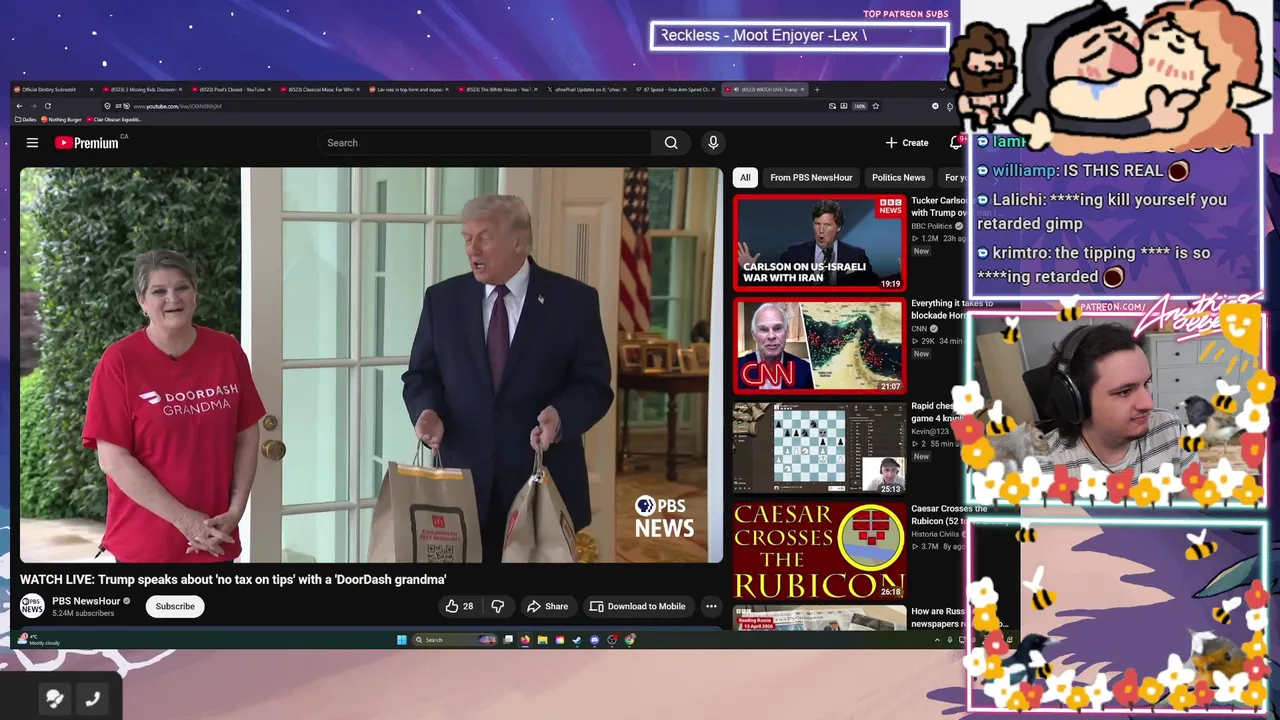Open the Dailies bookmarks folder
1280x720 pixels.
tap(26, 119)
